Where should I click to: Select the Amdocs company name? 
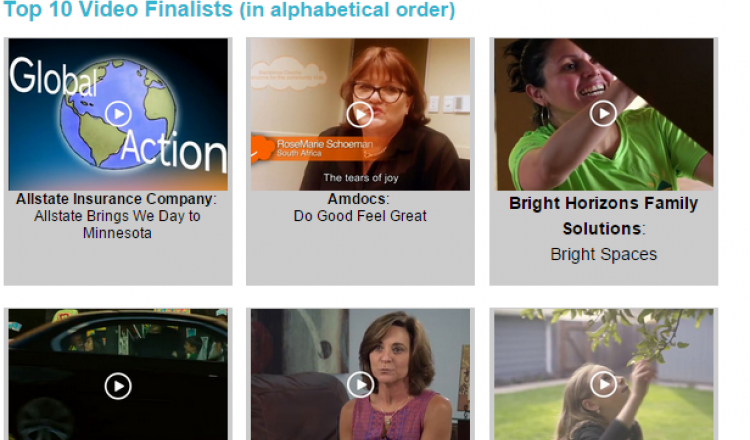359,199
